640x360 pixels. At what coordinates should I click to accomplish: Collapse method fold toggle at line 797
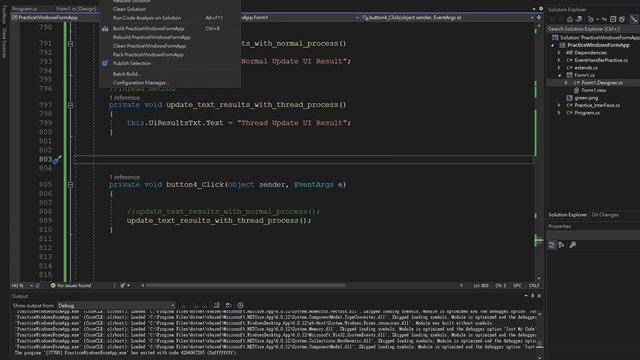71,105
